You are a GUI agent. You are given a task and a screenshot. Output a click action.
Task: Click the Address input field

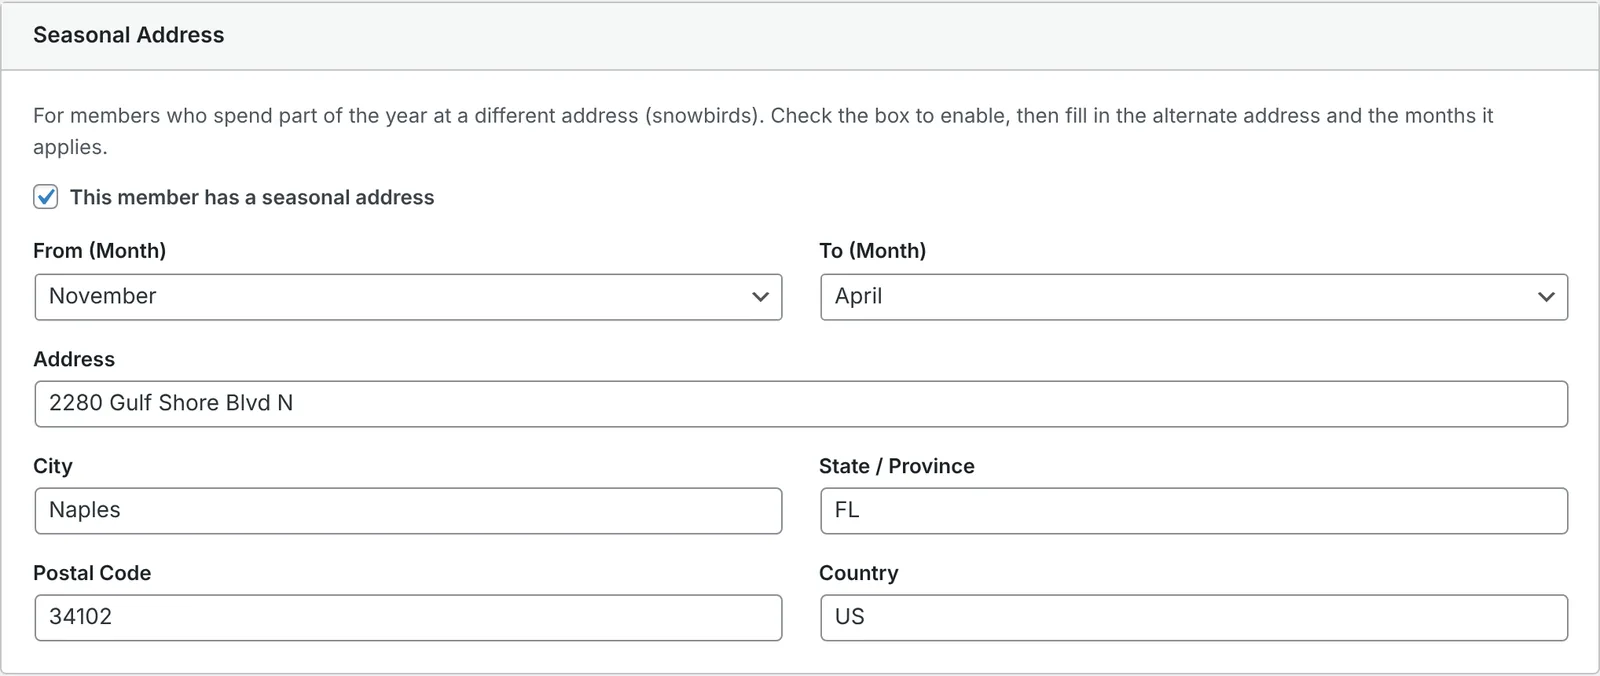[801, 404]
